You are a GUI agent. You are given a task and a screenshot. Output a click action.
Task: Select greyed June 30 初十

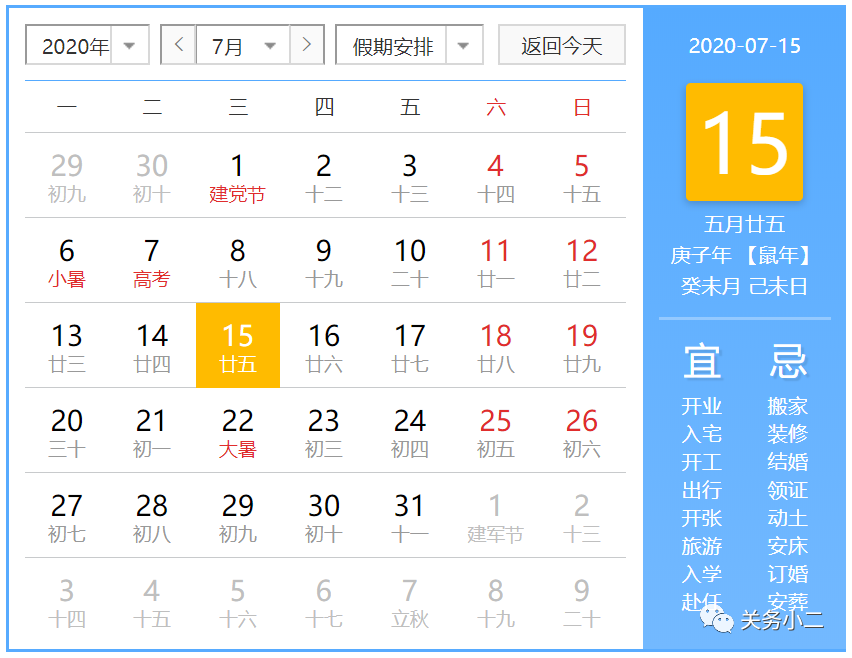(x=152, y=176)
